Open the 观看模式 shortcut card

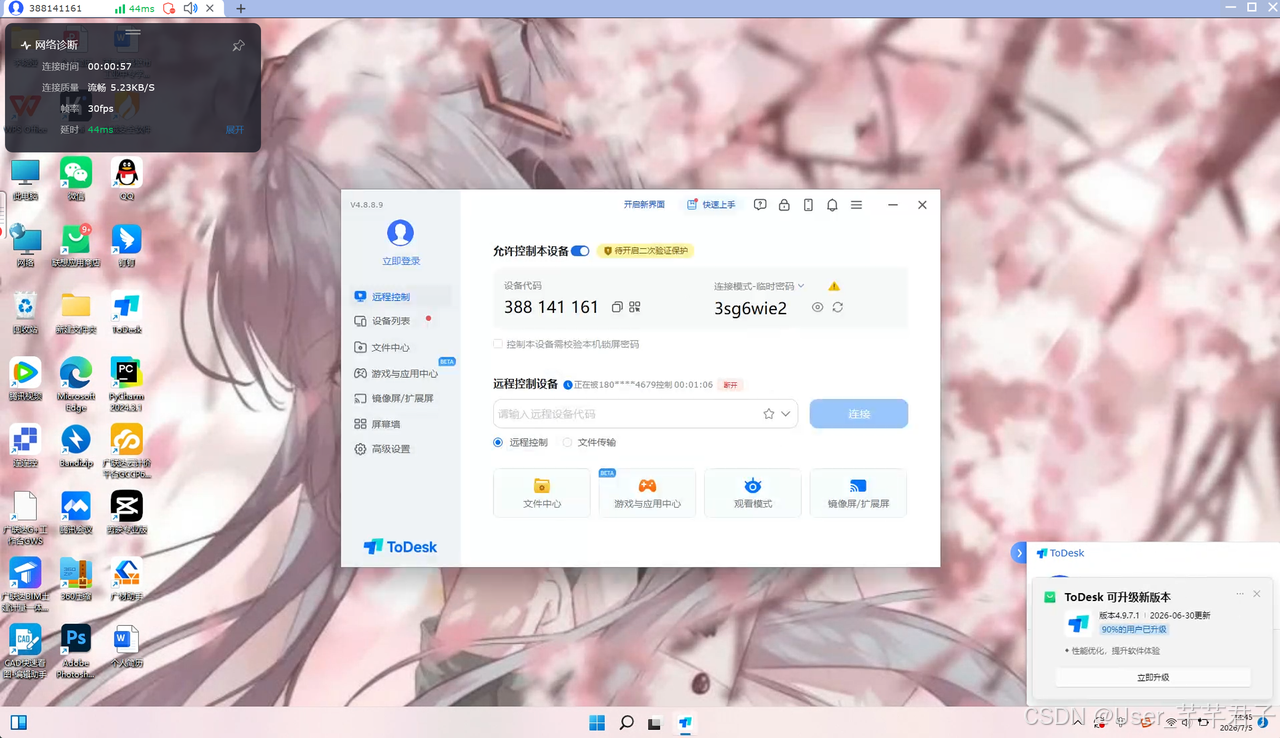[753, 493]
